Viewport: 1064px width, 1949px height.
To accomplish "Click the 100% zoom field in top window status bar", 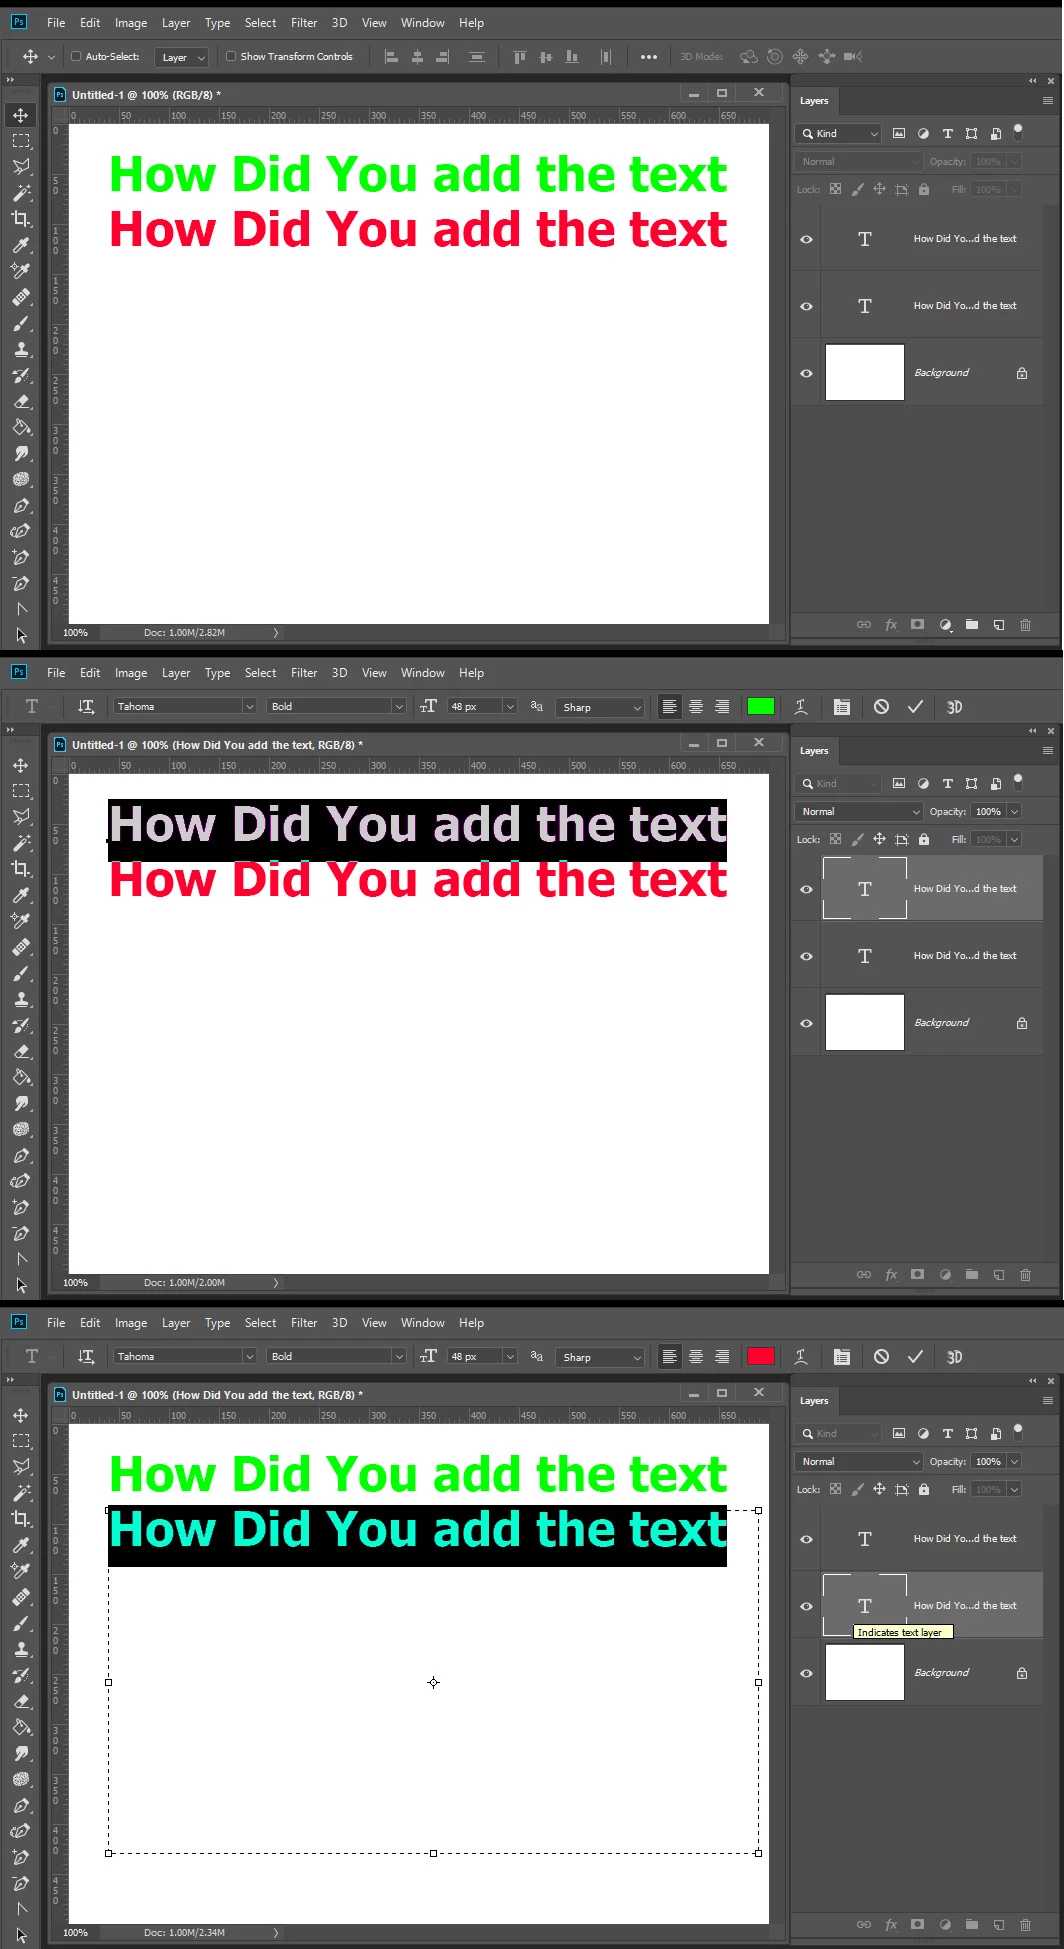I will pos(75,633).
